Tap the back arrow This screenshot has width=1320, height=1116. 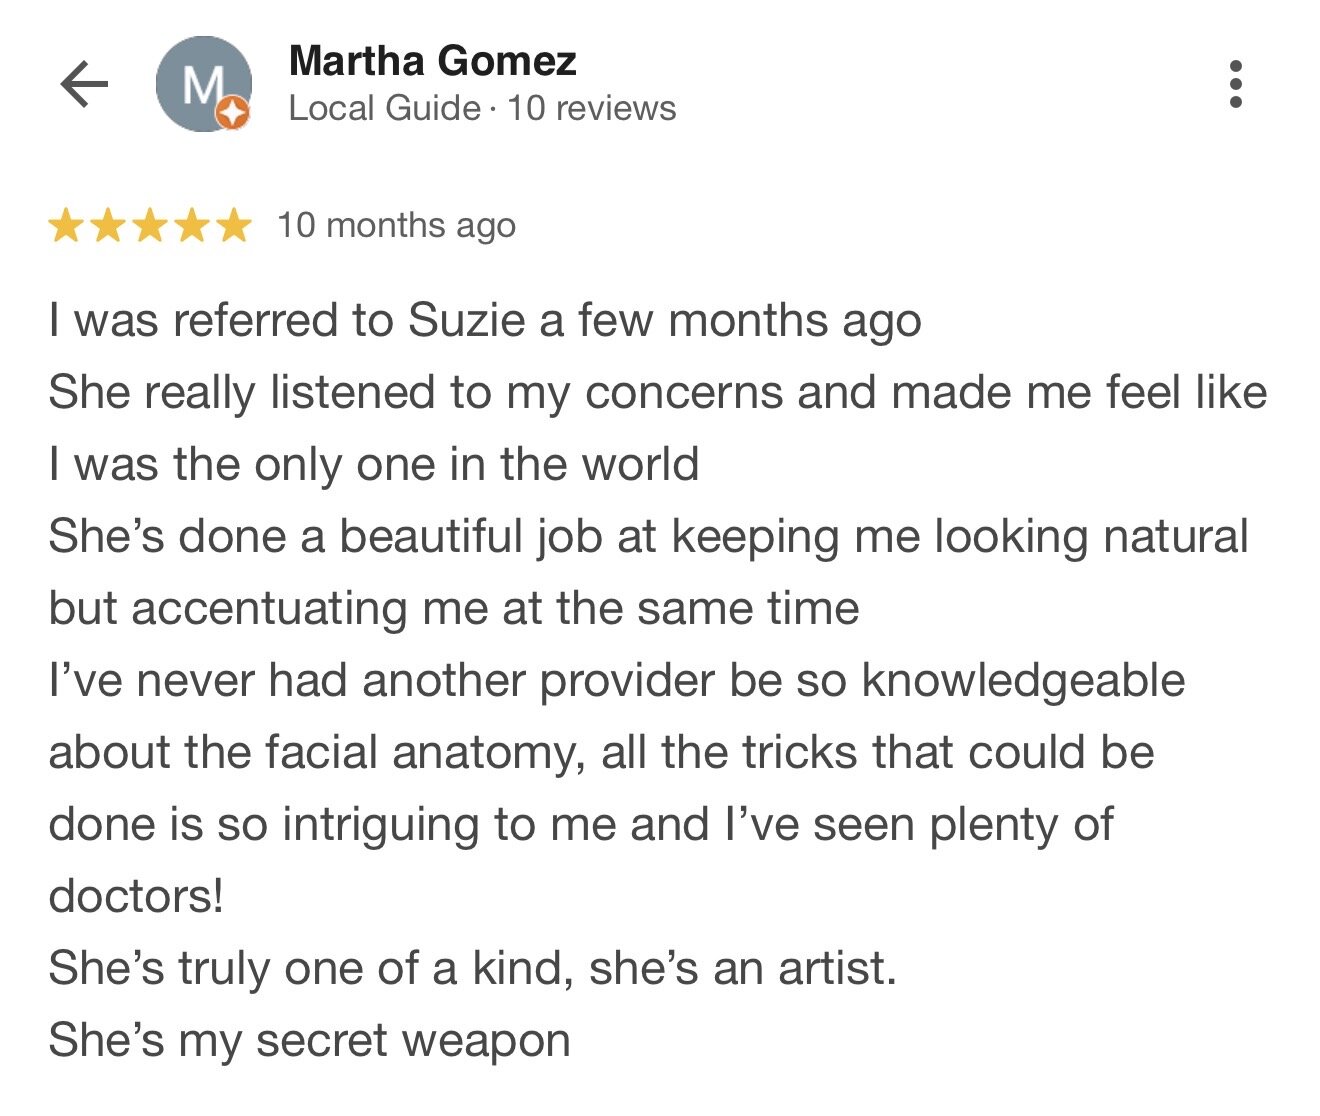pos(84,84)
